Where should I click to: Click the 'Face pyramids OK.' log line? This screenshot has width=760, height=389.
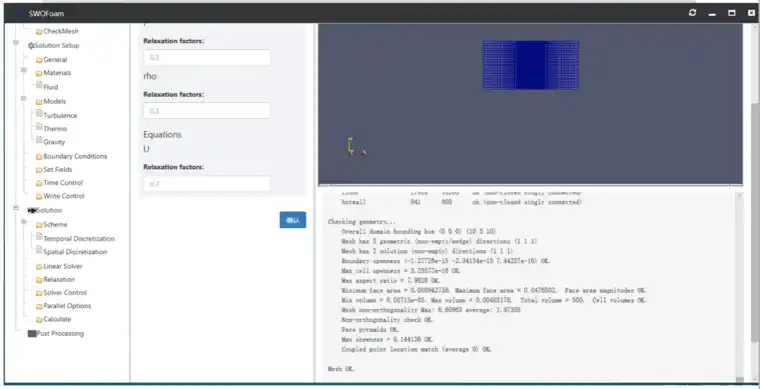tap(370, 329)
